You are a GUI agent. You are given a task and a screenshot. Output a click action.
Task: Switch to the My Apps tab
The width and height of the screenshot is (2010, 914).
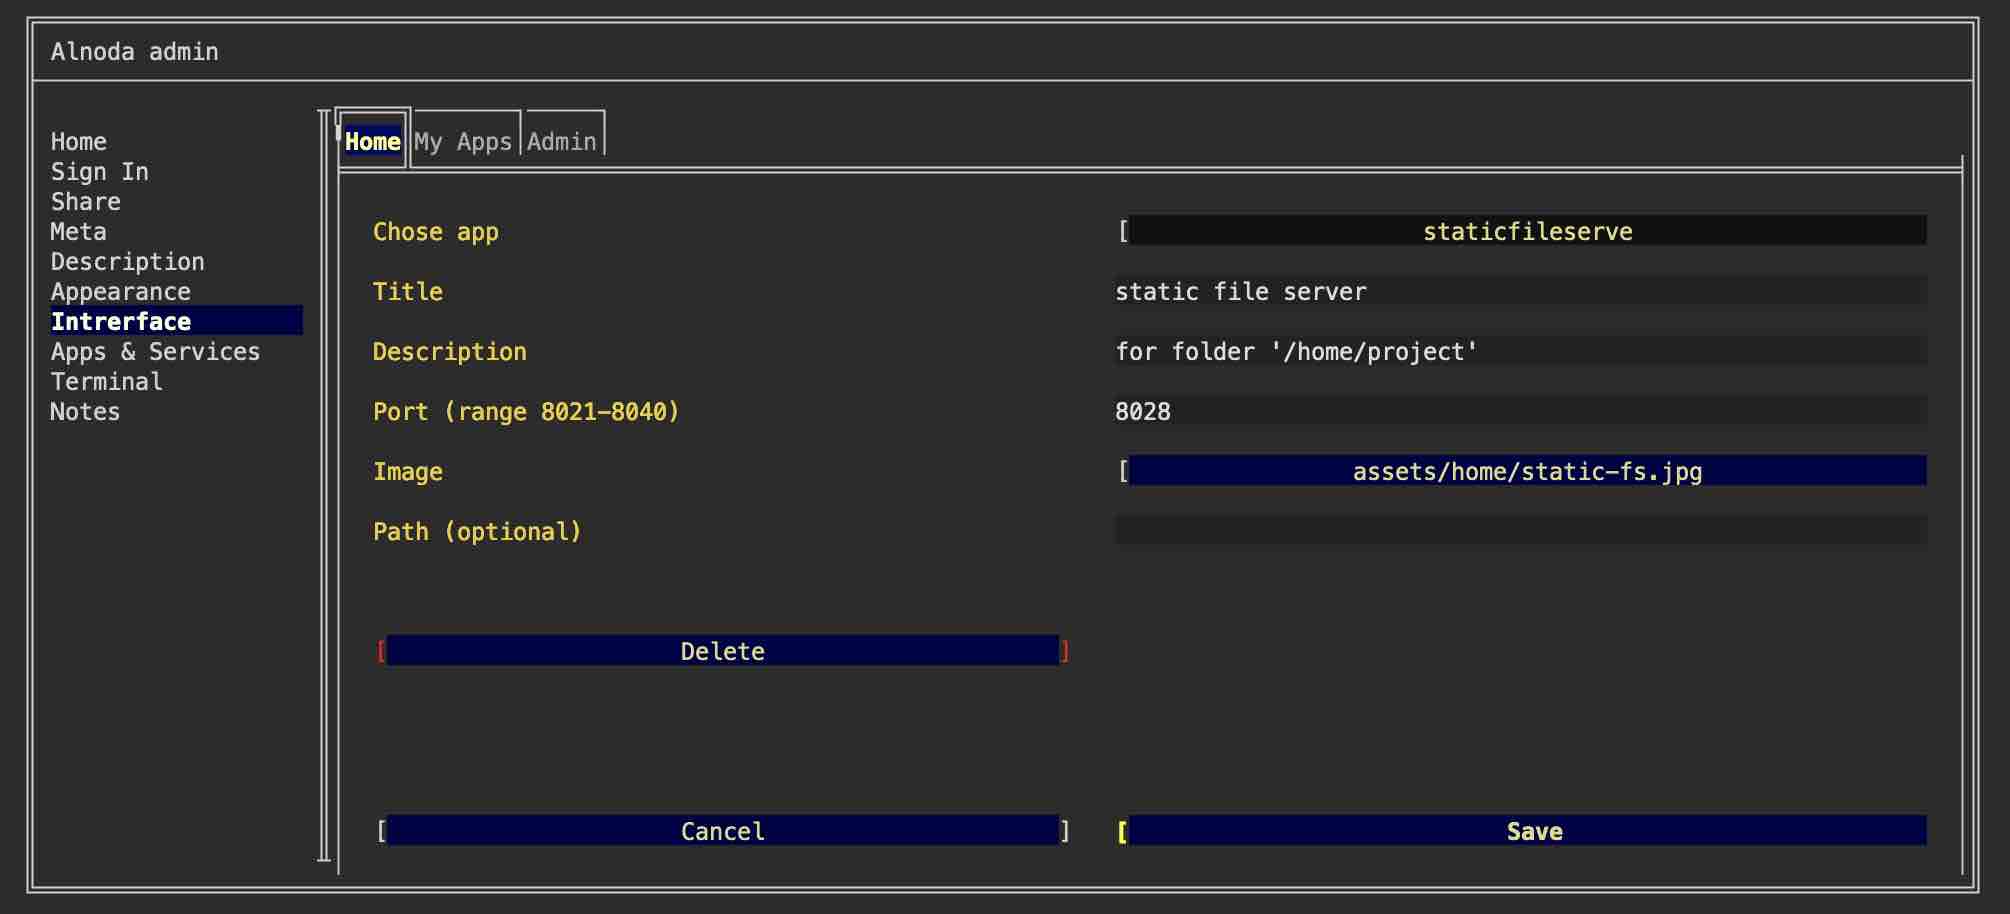(463, 142)
